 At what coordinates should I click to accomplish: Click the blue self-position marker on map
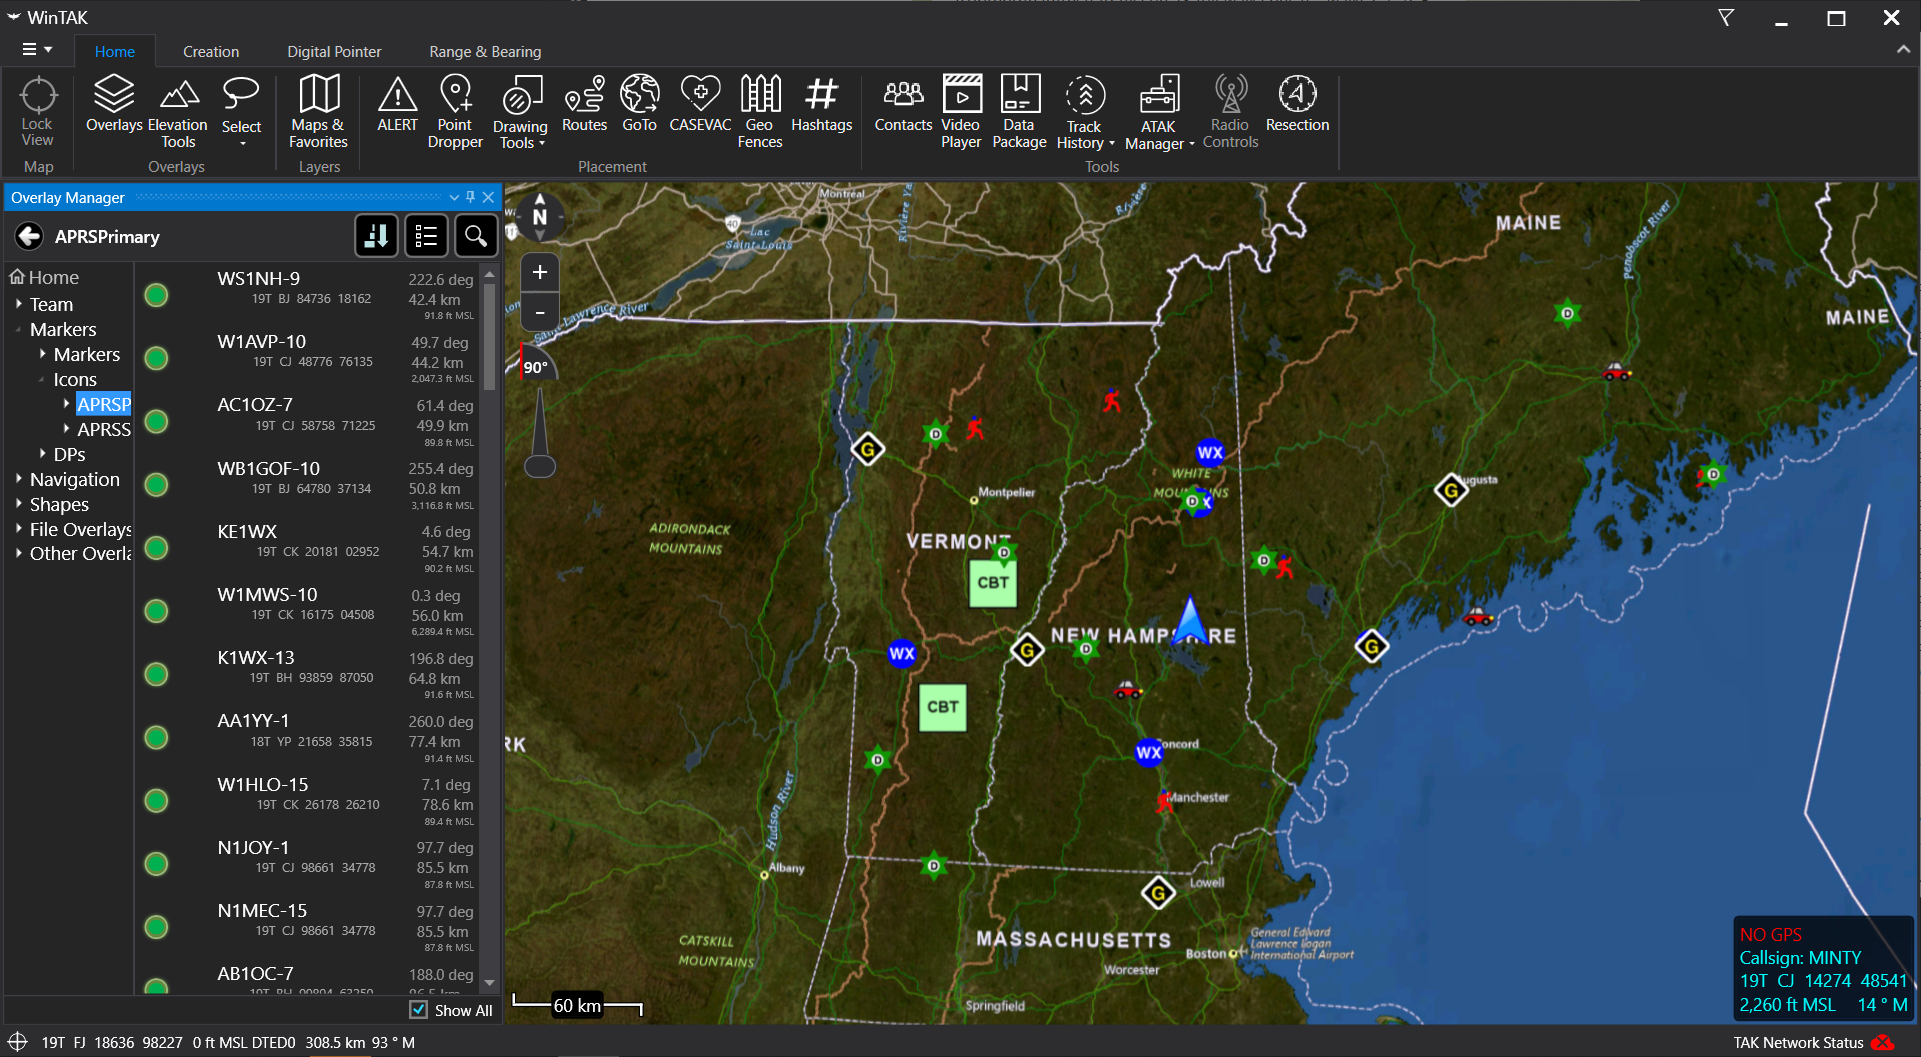pos(1190,620)
